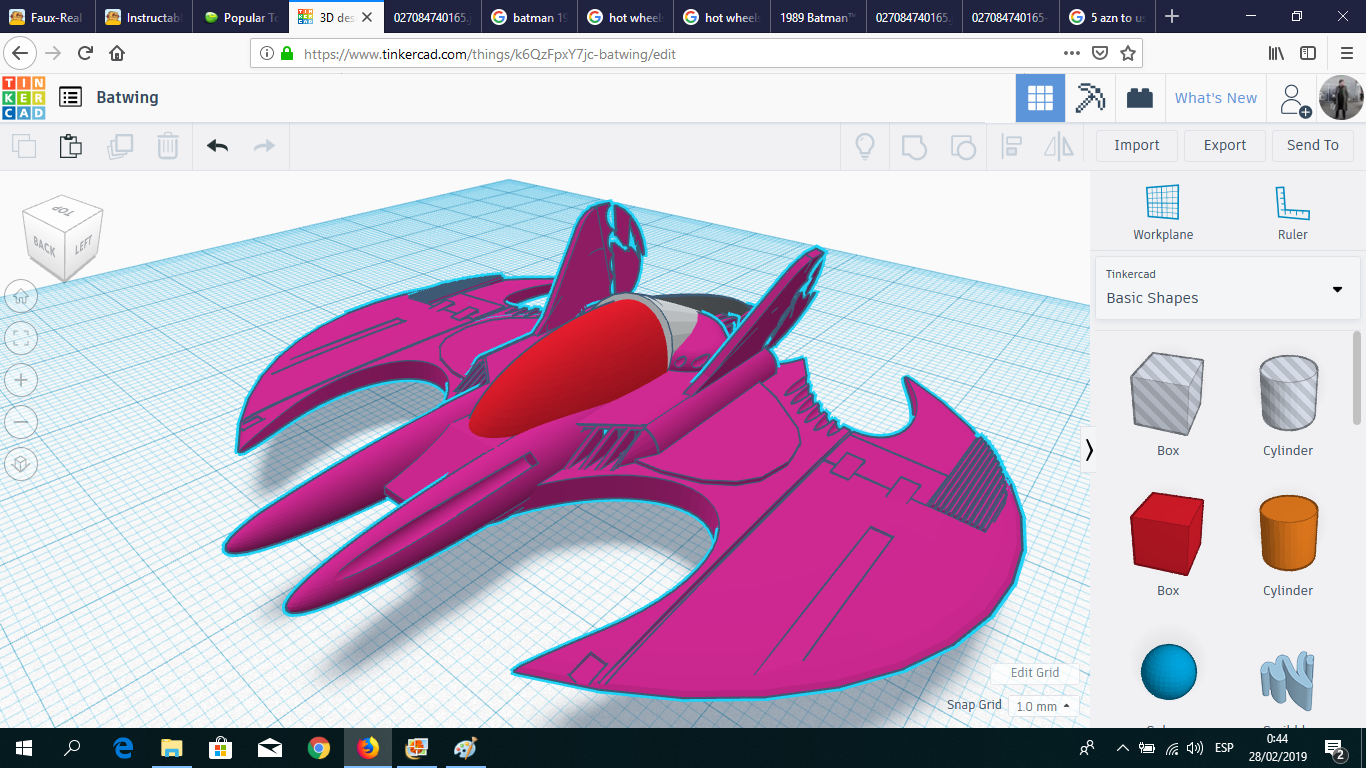The image size is (1366, 768).
Task: Open the Tinkercad dashboard via the logo
Action: [x=23, y=97]
